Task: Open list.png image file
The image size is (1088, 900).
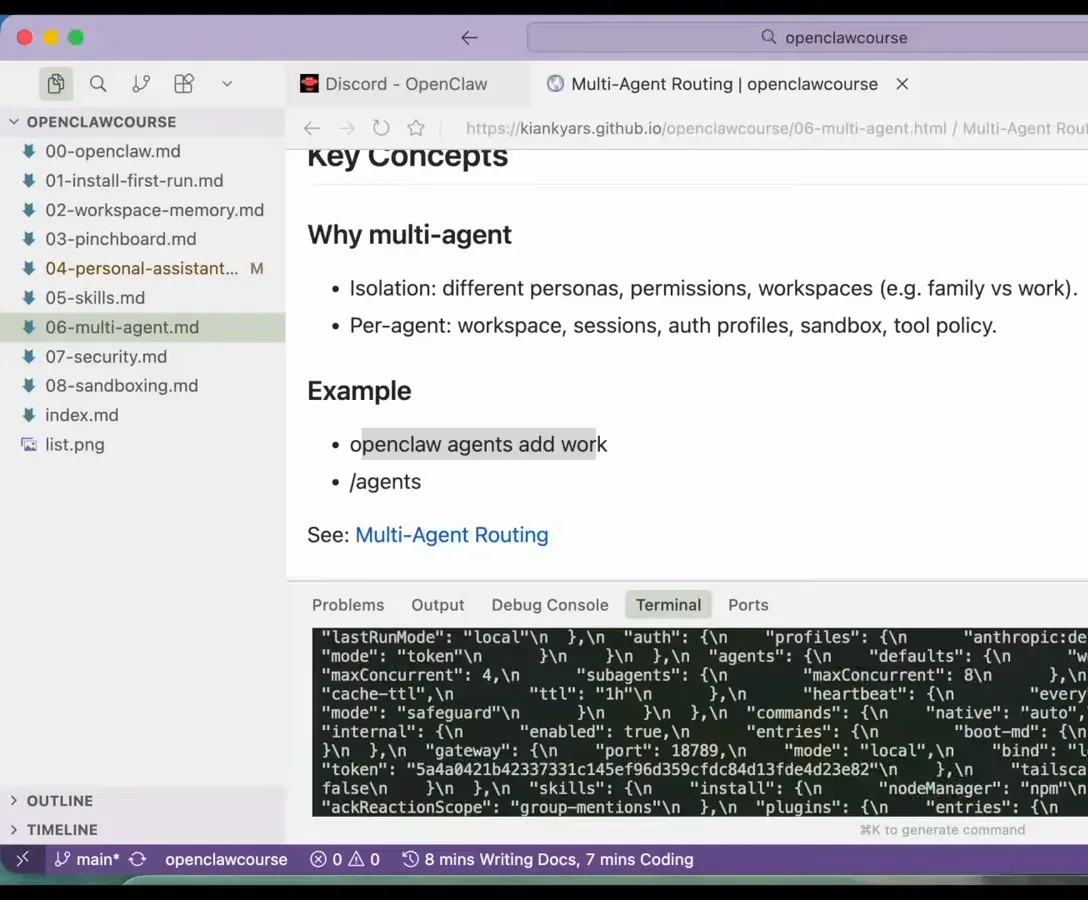Action: [x=143, y=445]
